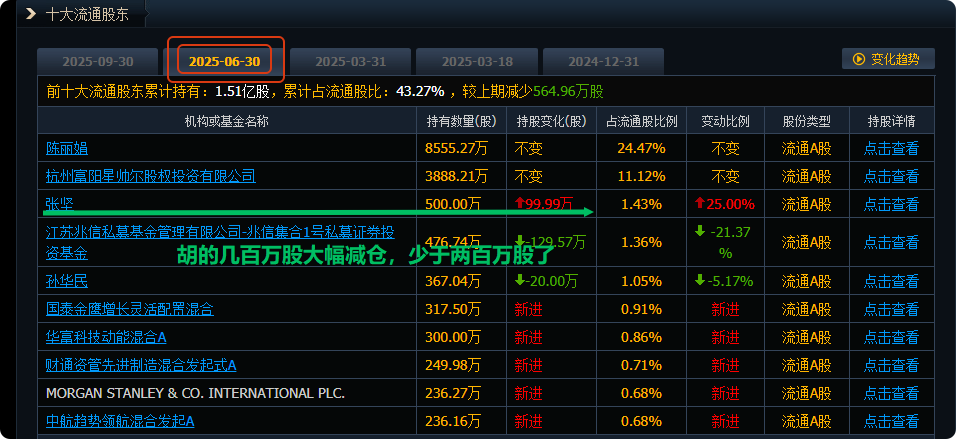Click the 变动比例 column header
Screen dimensions: 956x439
726,121
